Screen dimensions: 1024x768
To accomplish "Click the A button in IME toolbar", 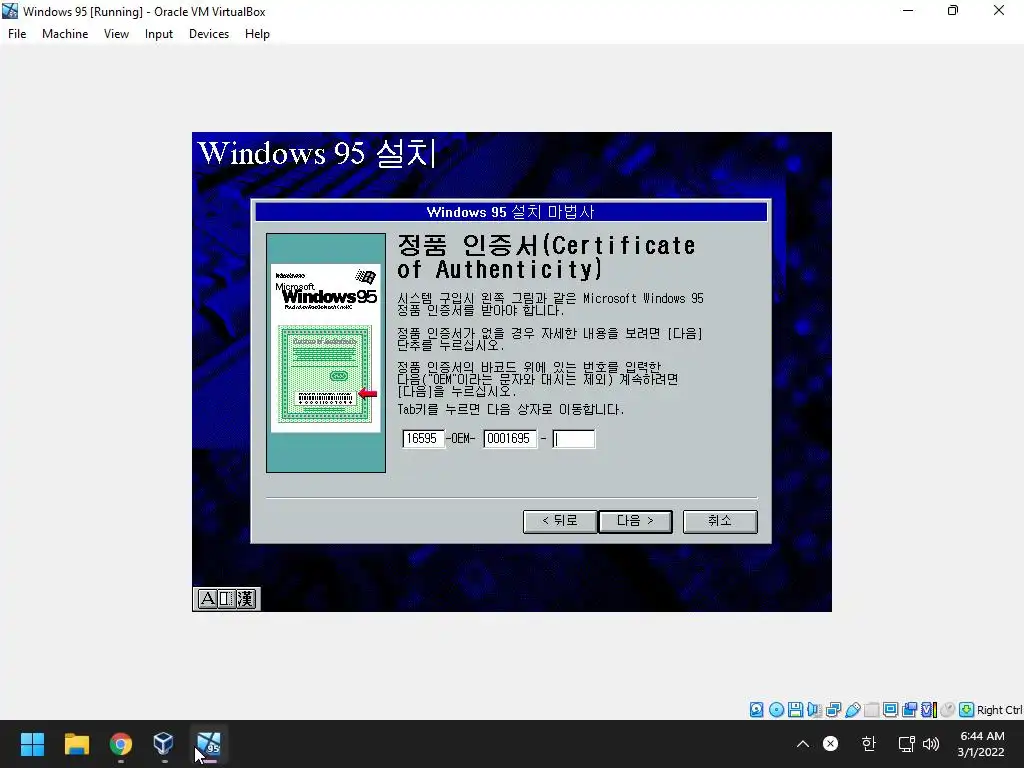I will tap(207, 599).
